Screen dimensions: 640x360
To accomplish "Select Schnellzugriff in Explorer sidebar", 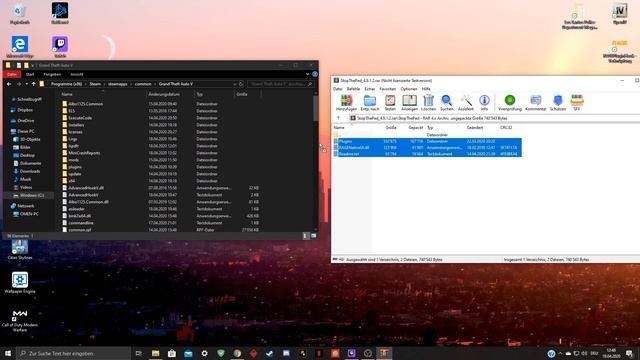I will [27, 99].
